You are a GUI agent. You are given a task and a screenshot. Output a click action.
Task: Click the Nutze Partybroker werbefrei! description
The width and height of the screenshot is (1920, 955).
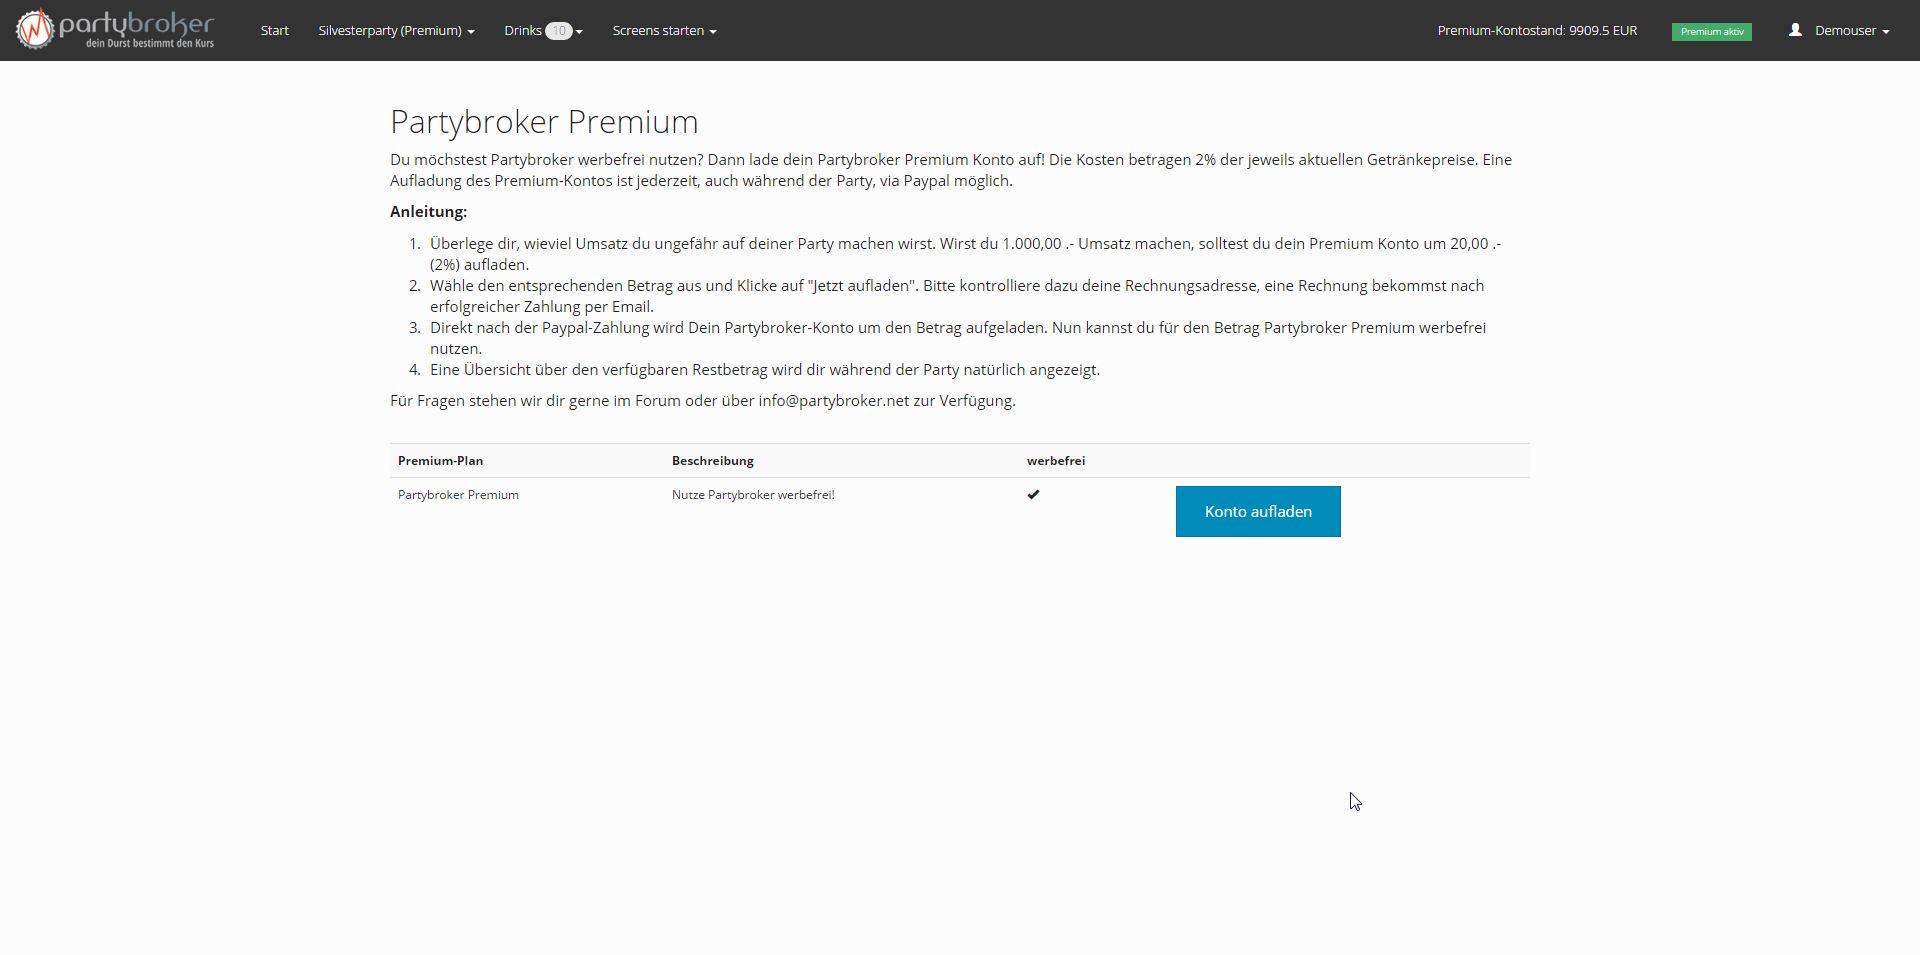[753, 495]
